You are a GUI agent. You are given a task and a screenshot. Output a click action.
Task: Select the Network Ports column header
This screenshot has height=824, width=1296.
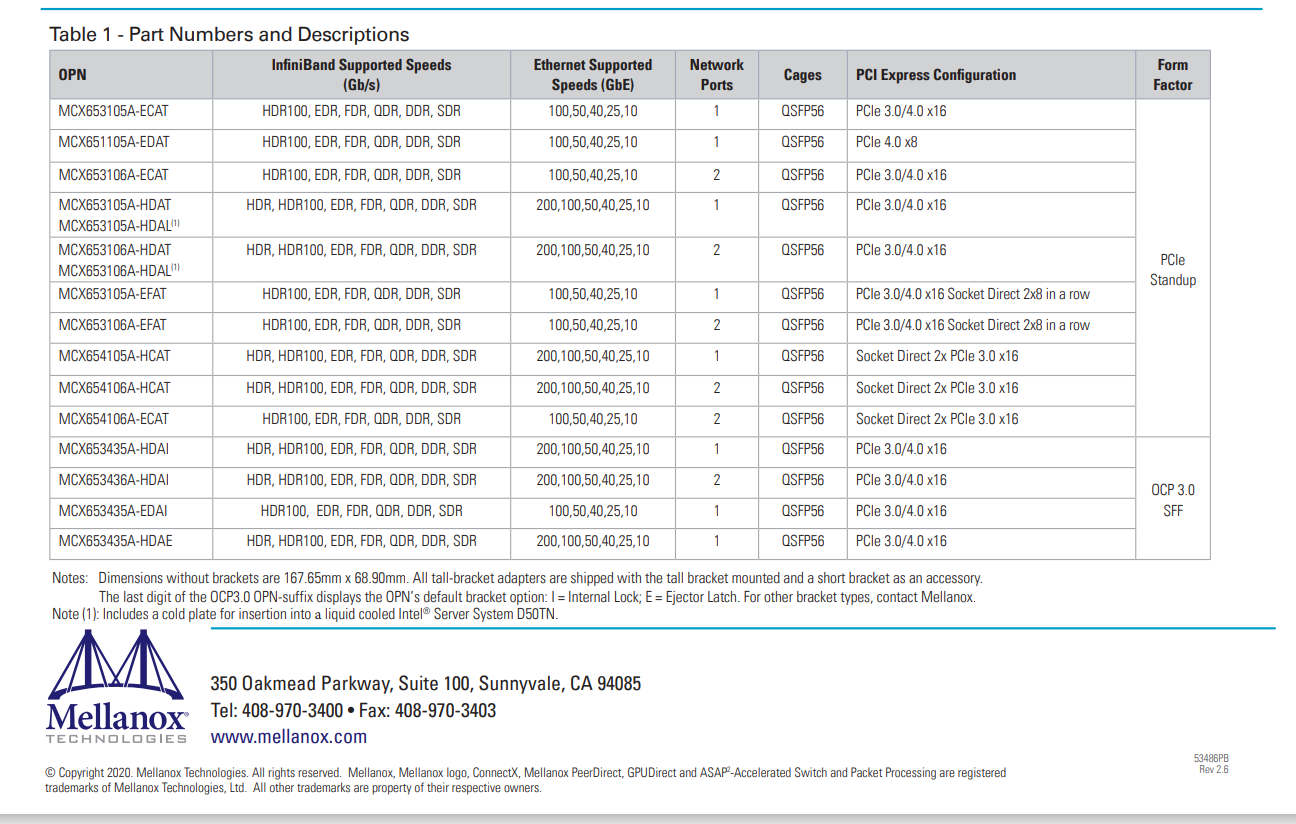tap(716, 75)
